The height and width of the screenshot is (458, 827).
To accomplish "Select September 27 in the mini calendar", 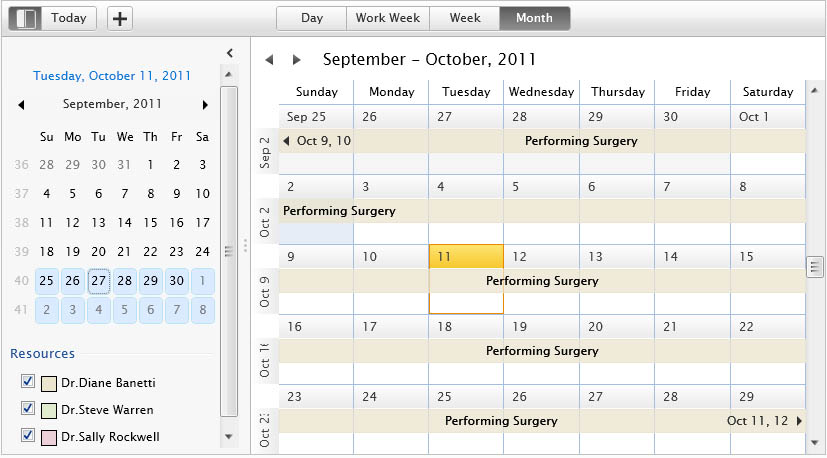I will coord(99,281).
